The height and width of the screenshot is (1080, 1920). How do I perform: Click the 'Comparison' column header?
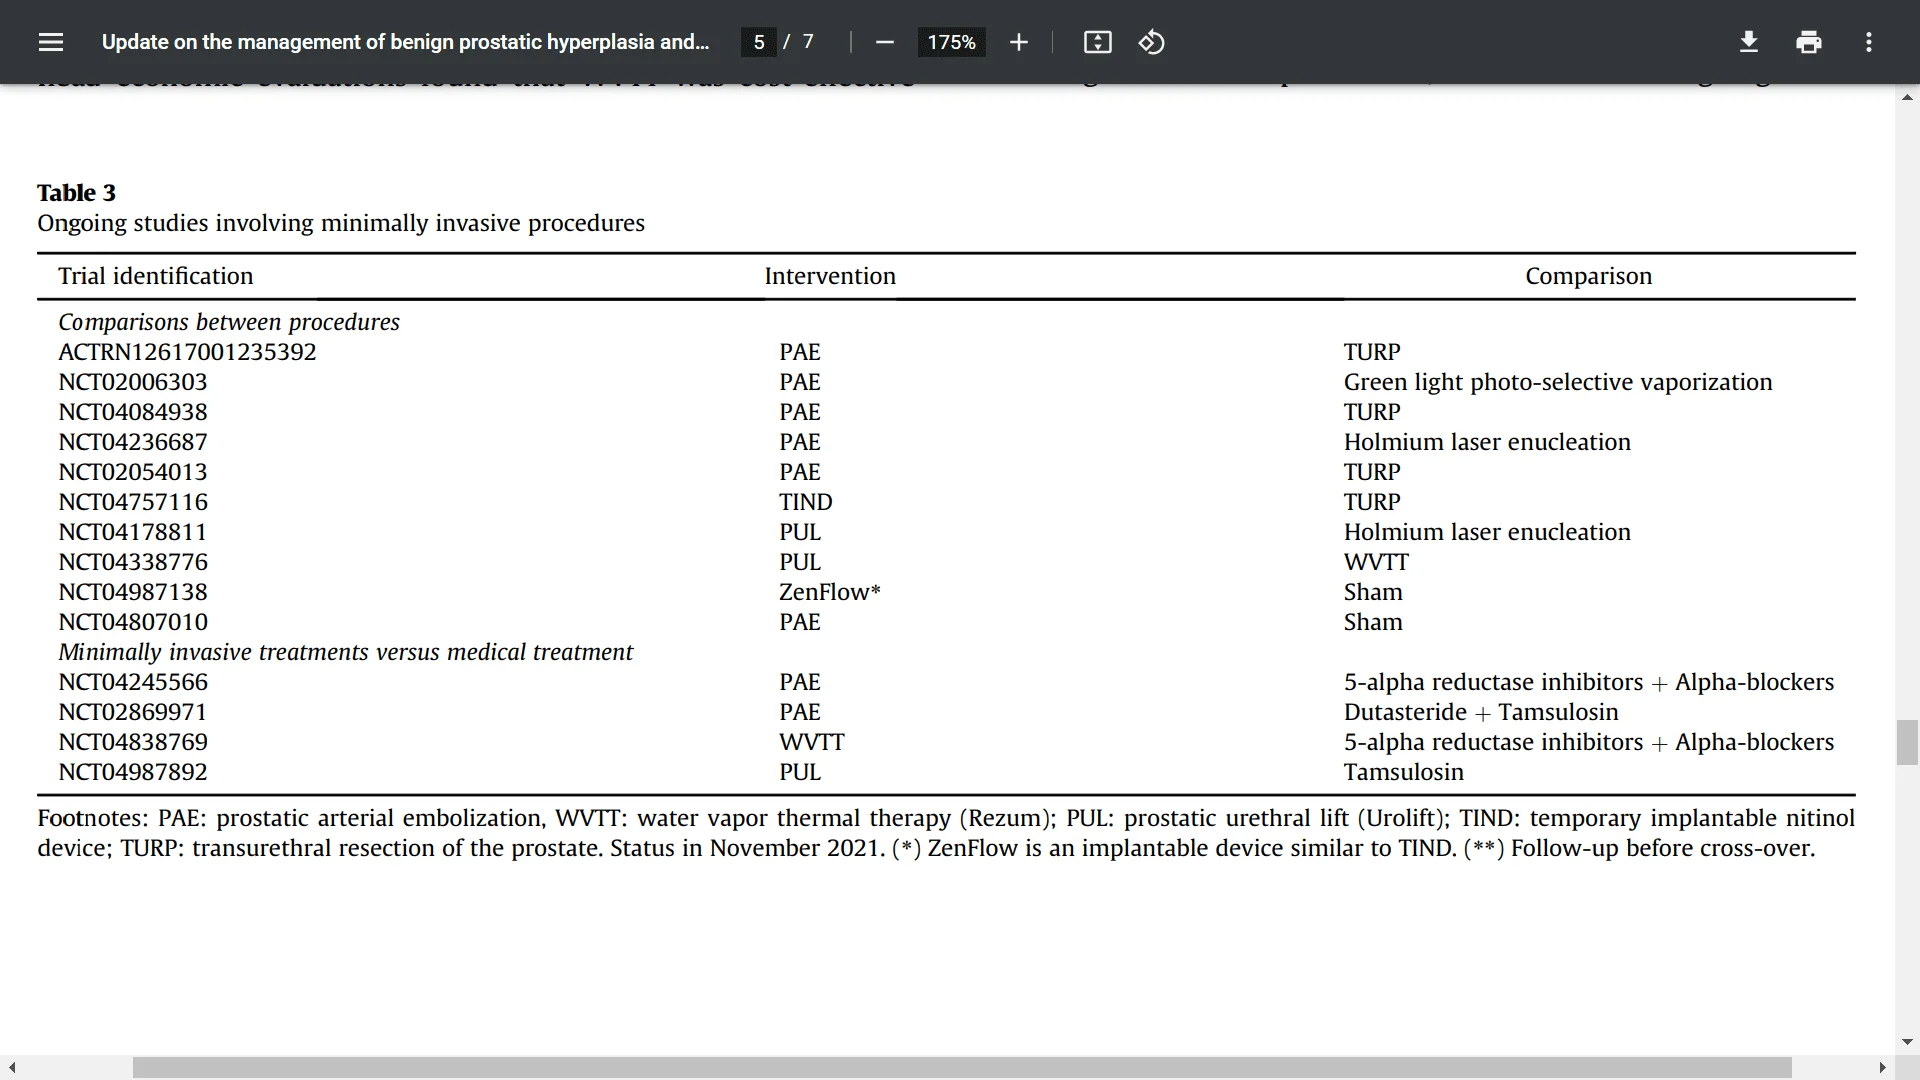[1588, 276]
